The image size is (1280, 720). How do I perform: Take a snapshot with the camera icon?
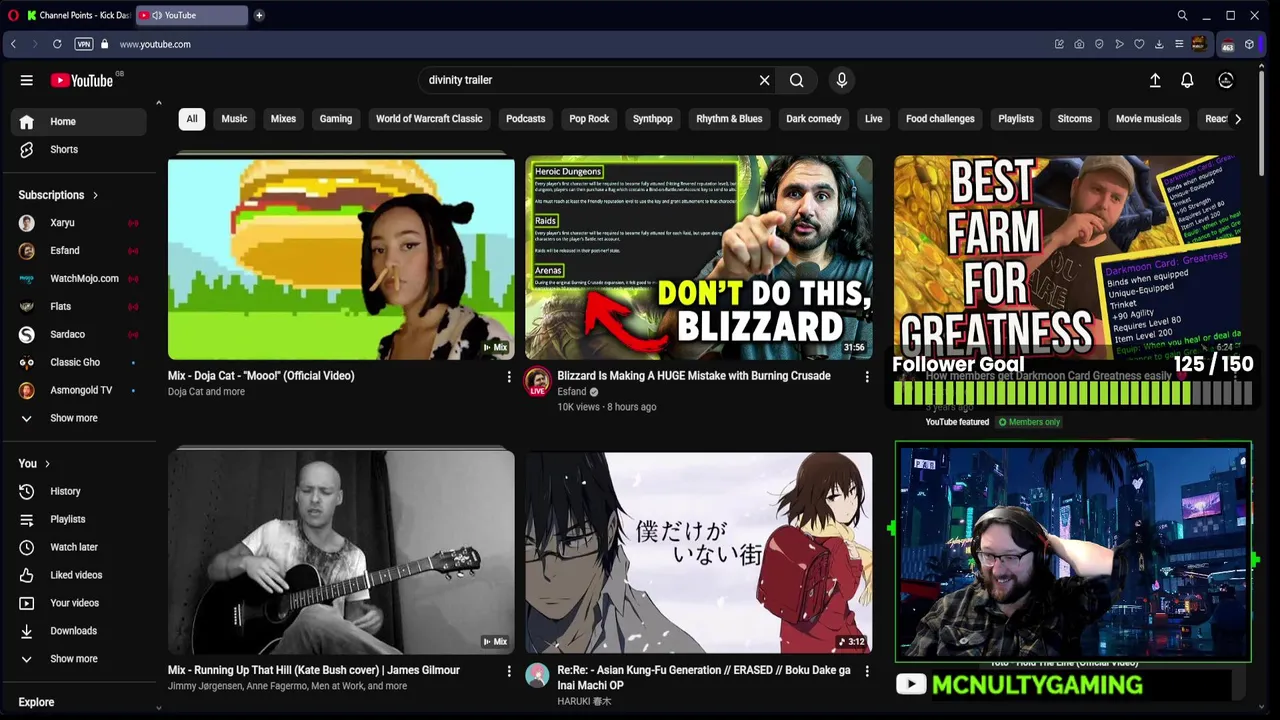1079,44
